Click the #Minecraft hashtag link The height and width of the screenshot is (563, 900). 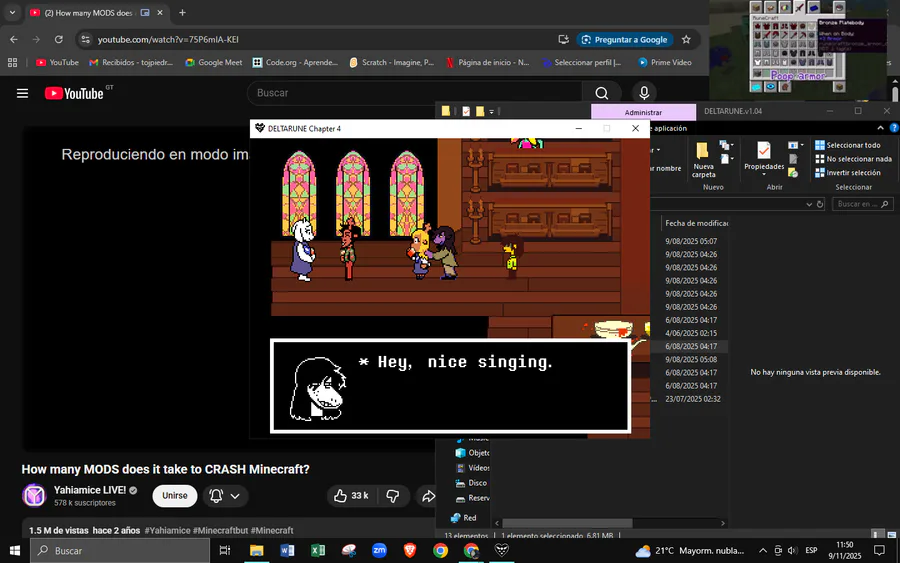point(272,530)
